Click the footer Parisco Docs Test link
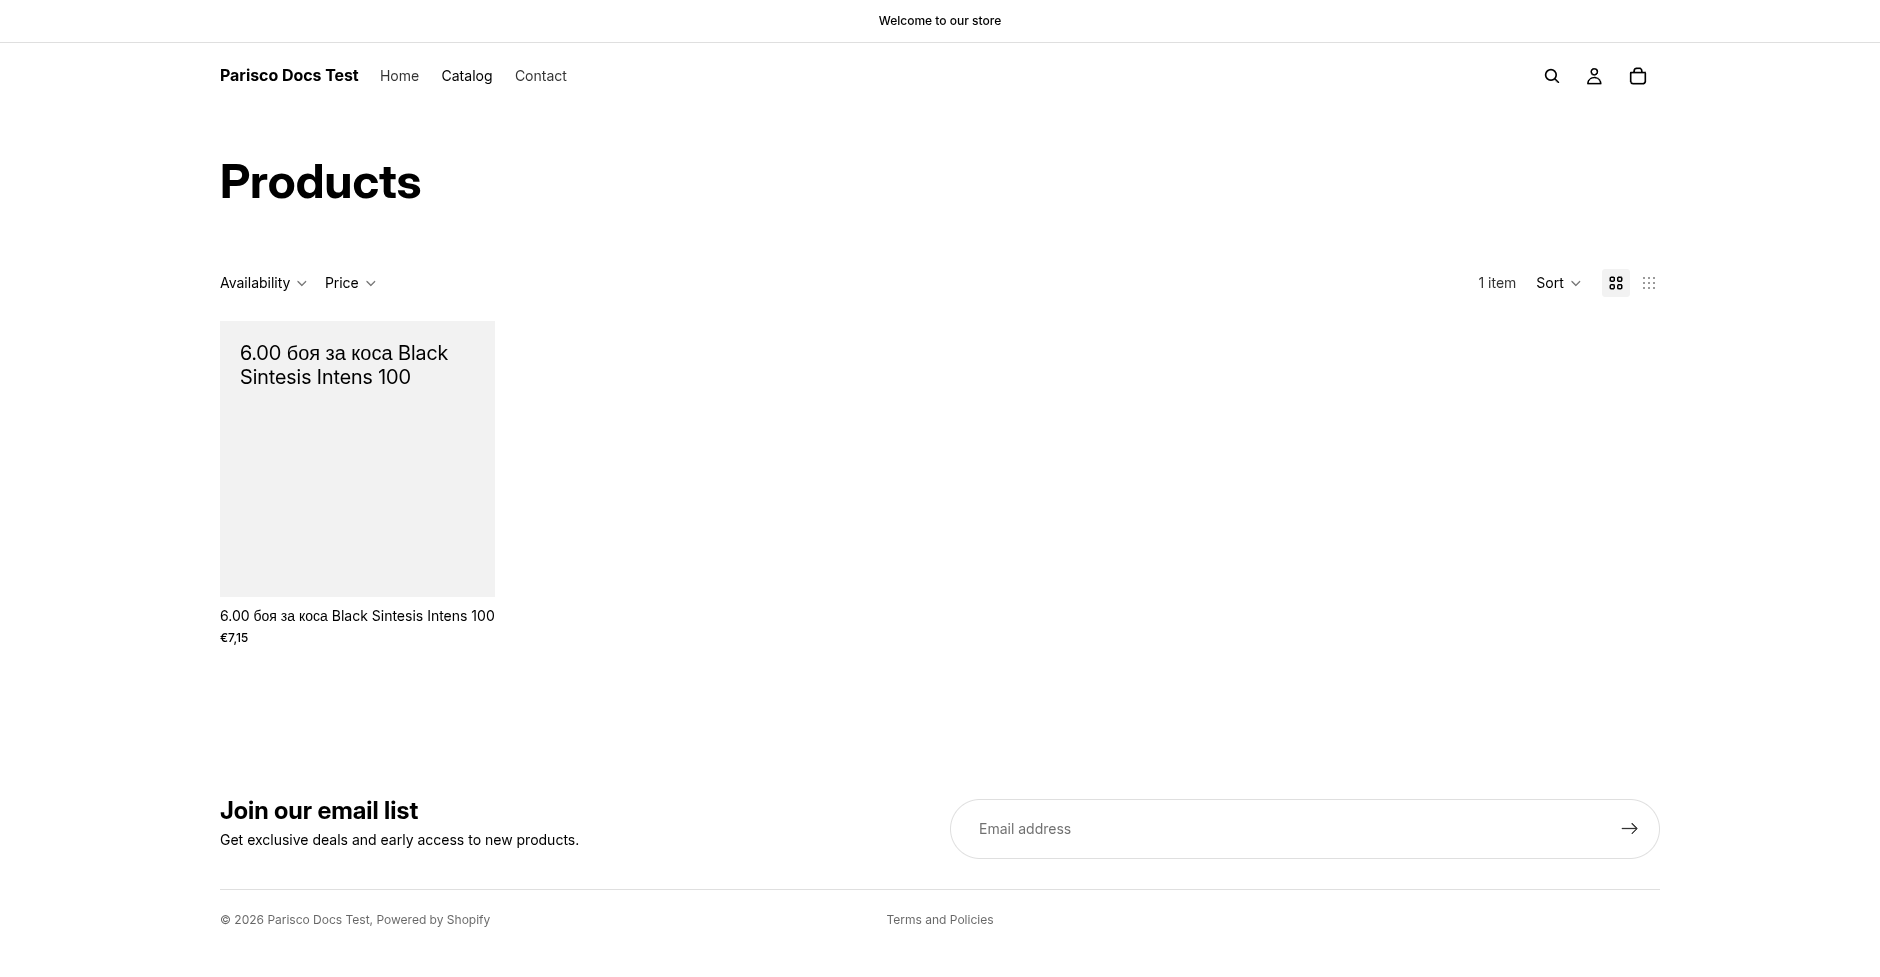Screen dimensions: 1880x977 [x=318, y=920]
